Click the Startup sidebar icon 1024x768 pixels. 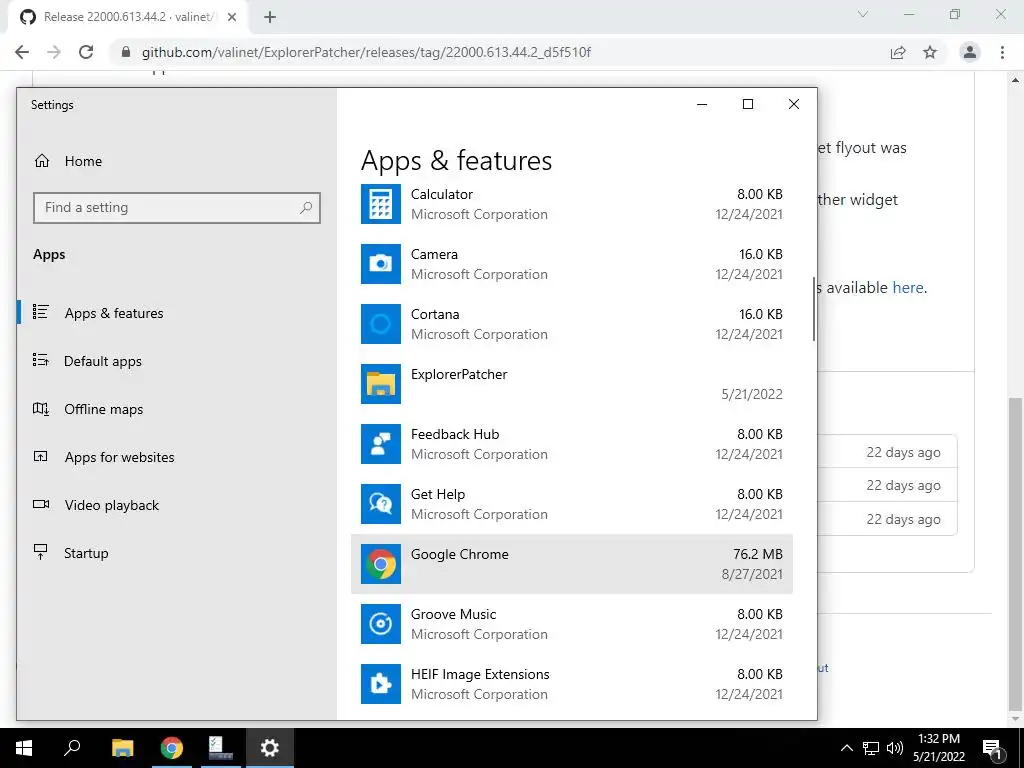(40, 552)
